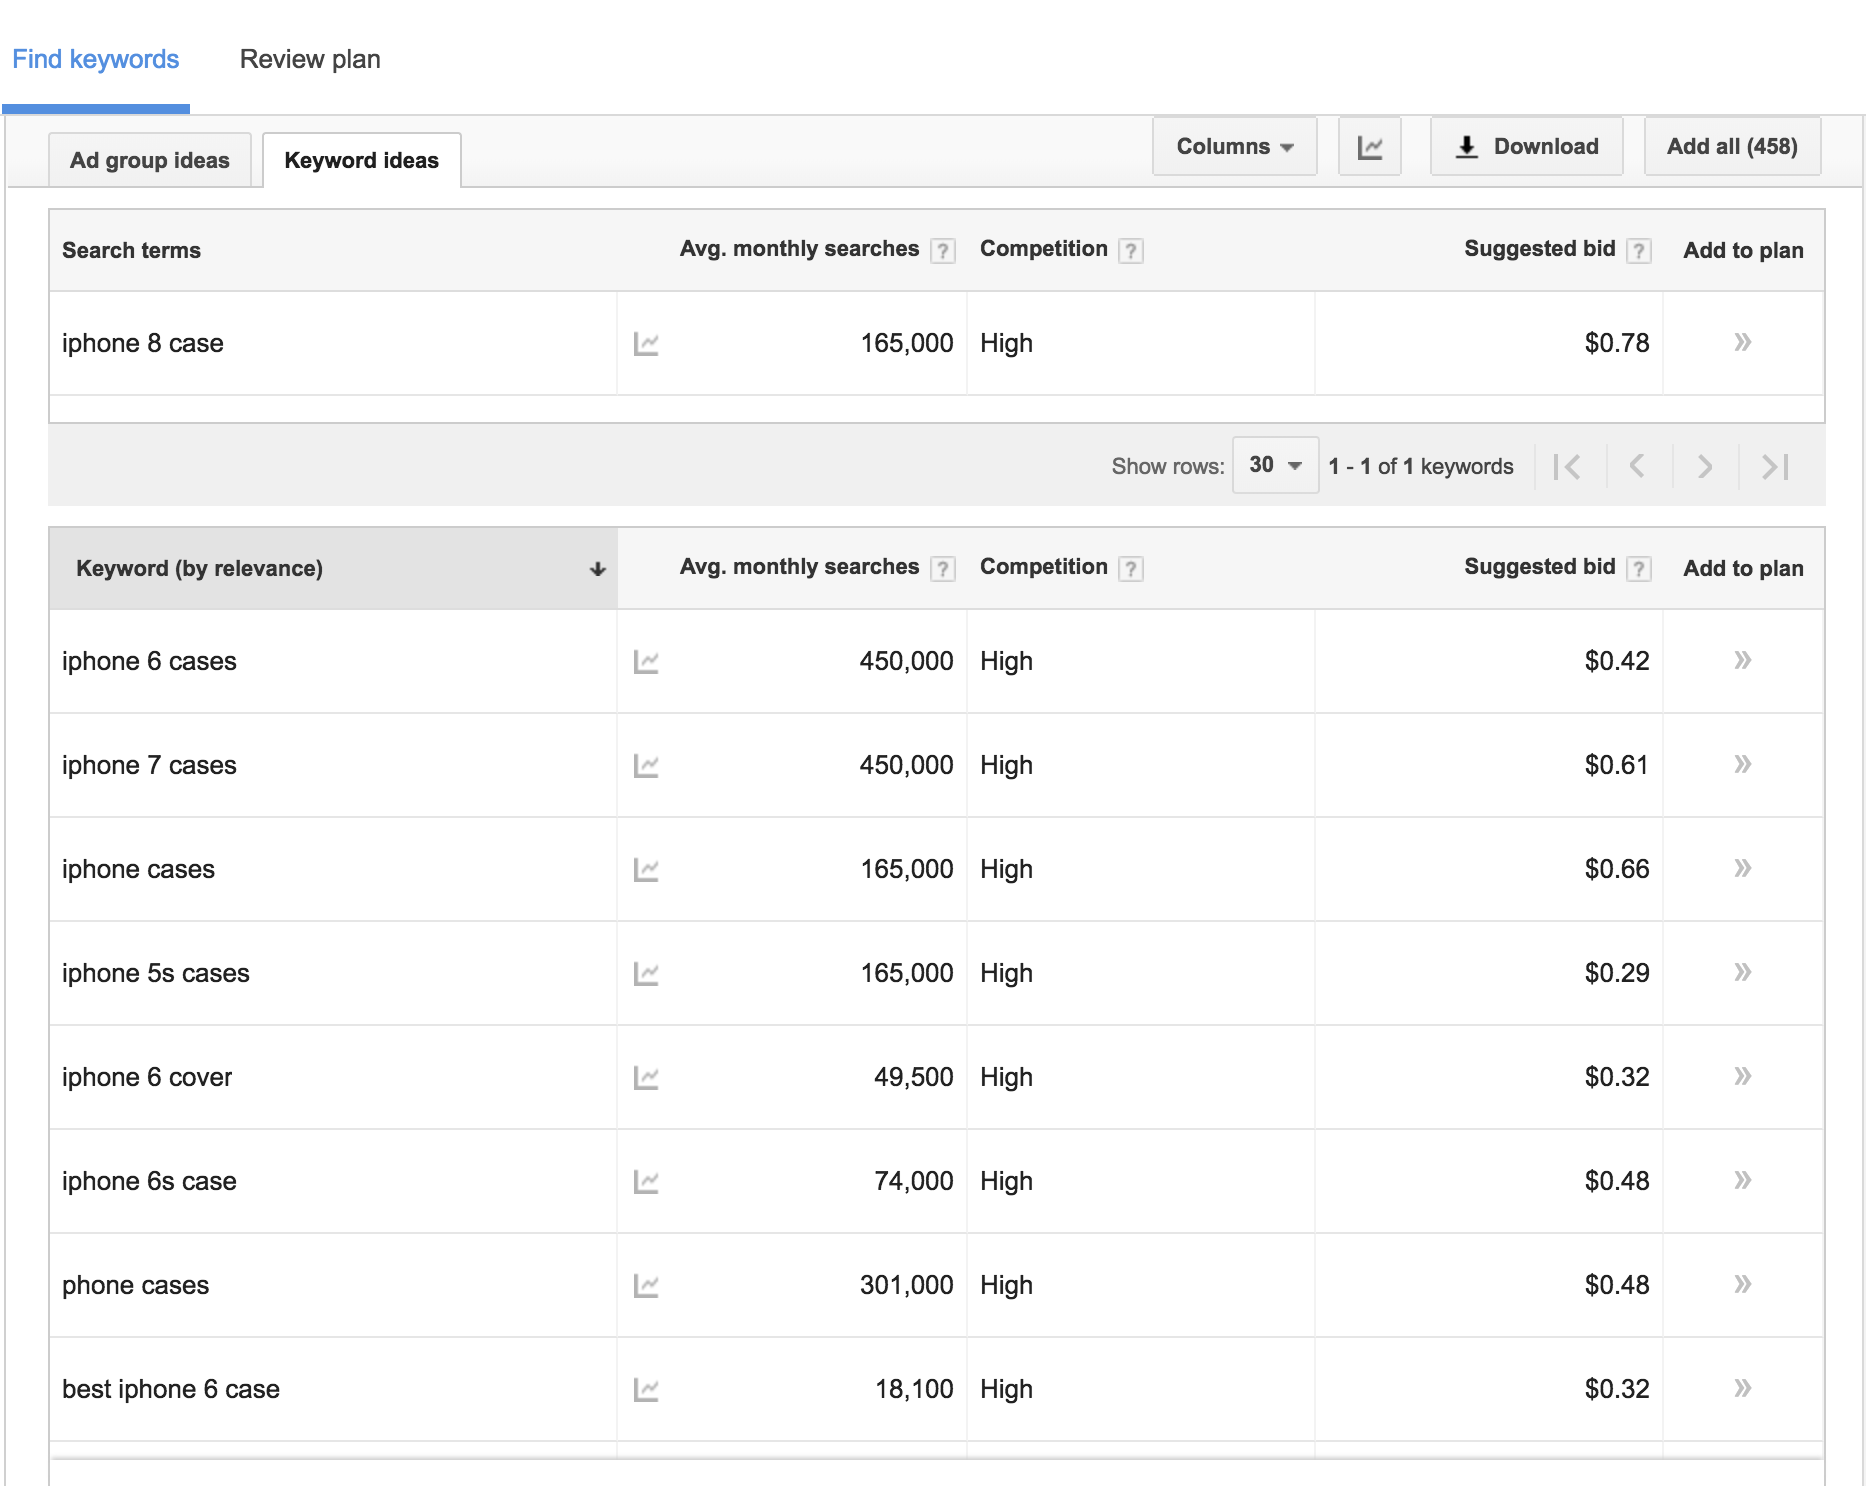Click the 74,000 monthly searches value

tap(914, 1182)
